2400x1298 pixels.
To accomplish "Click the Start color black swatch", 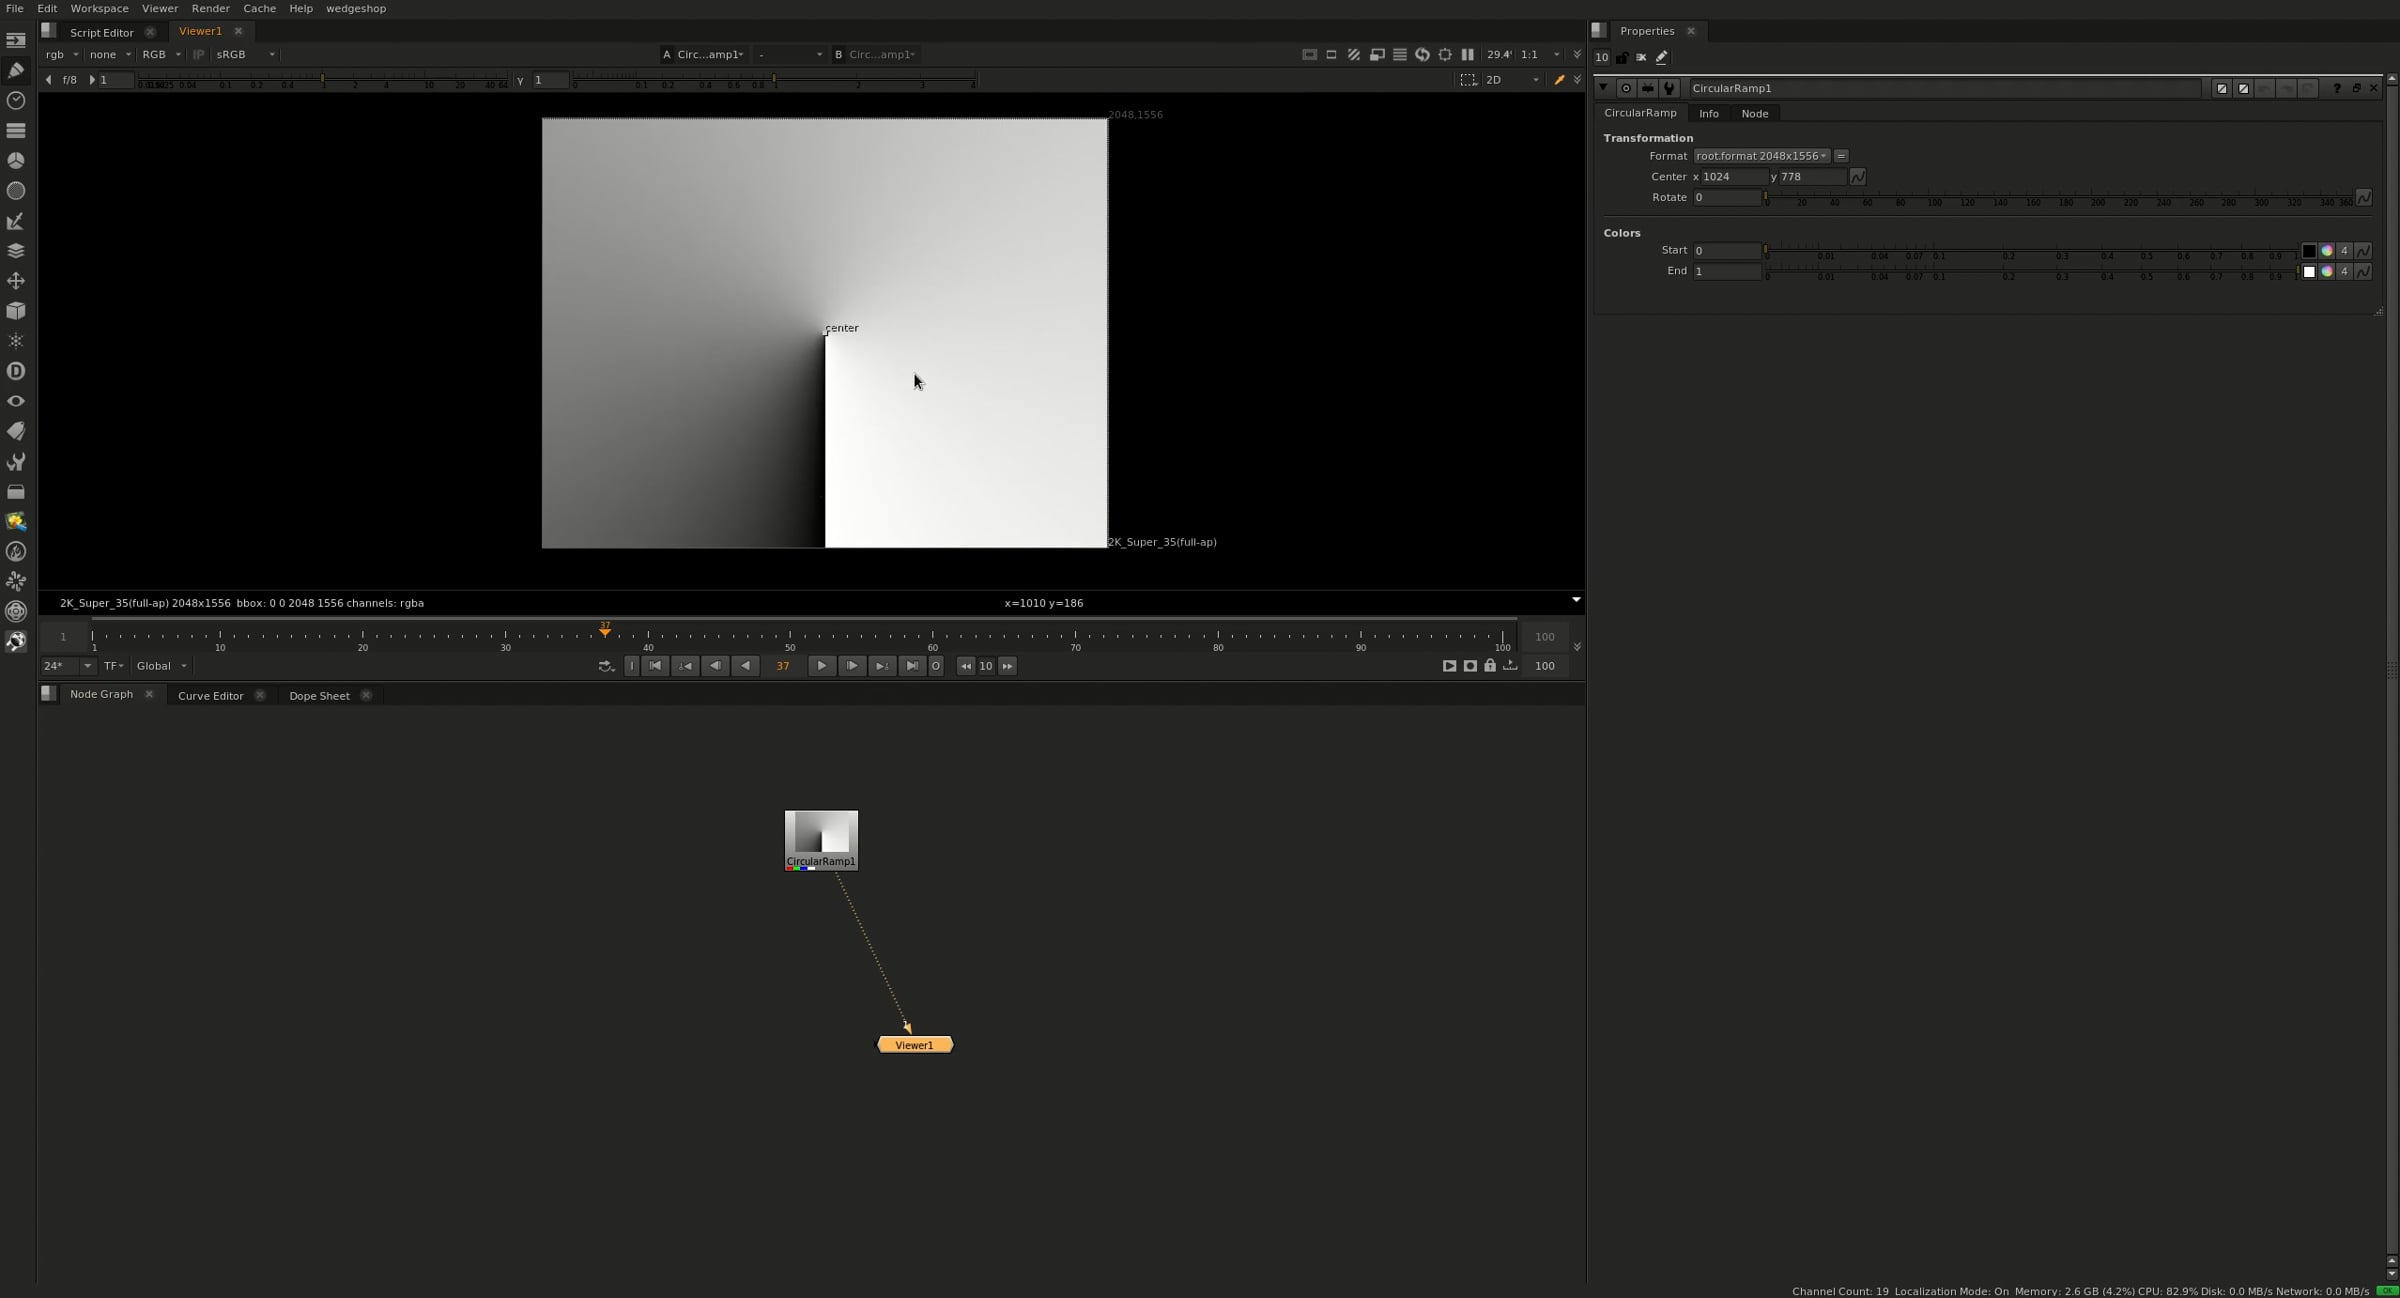I will [x=2308, y=251].
